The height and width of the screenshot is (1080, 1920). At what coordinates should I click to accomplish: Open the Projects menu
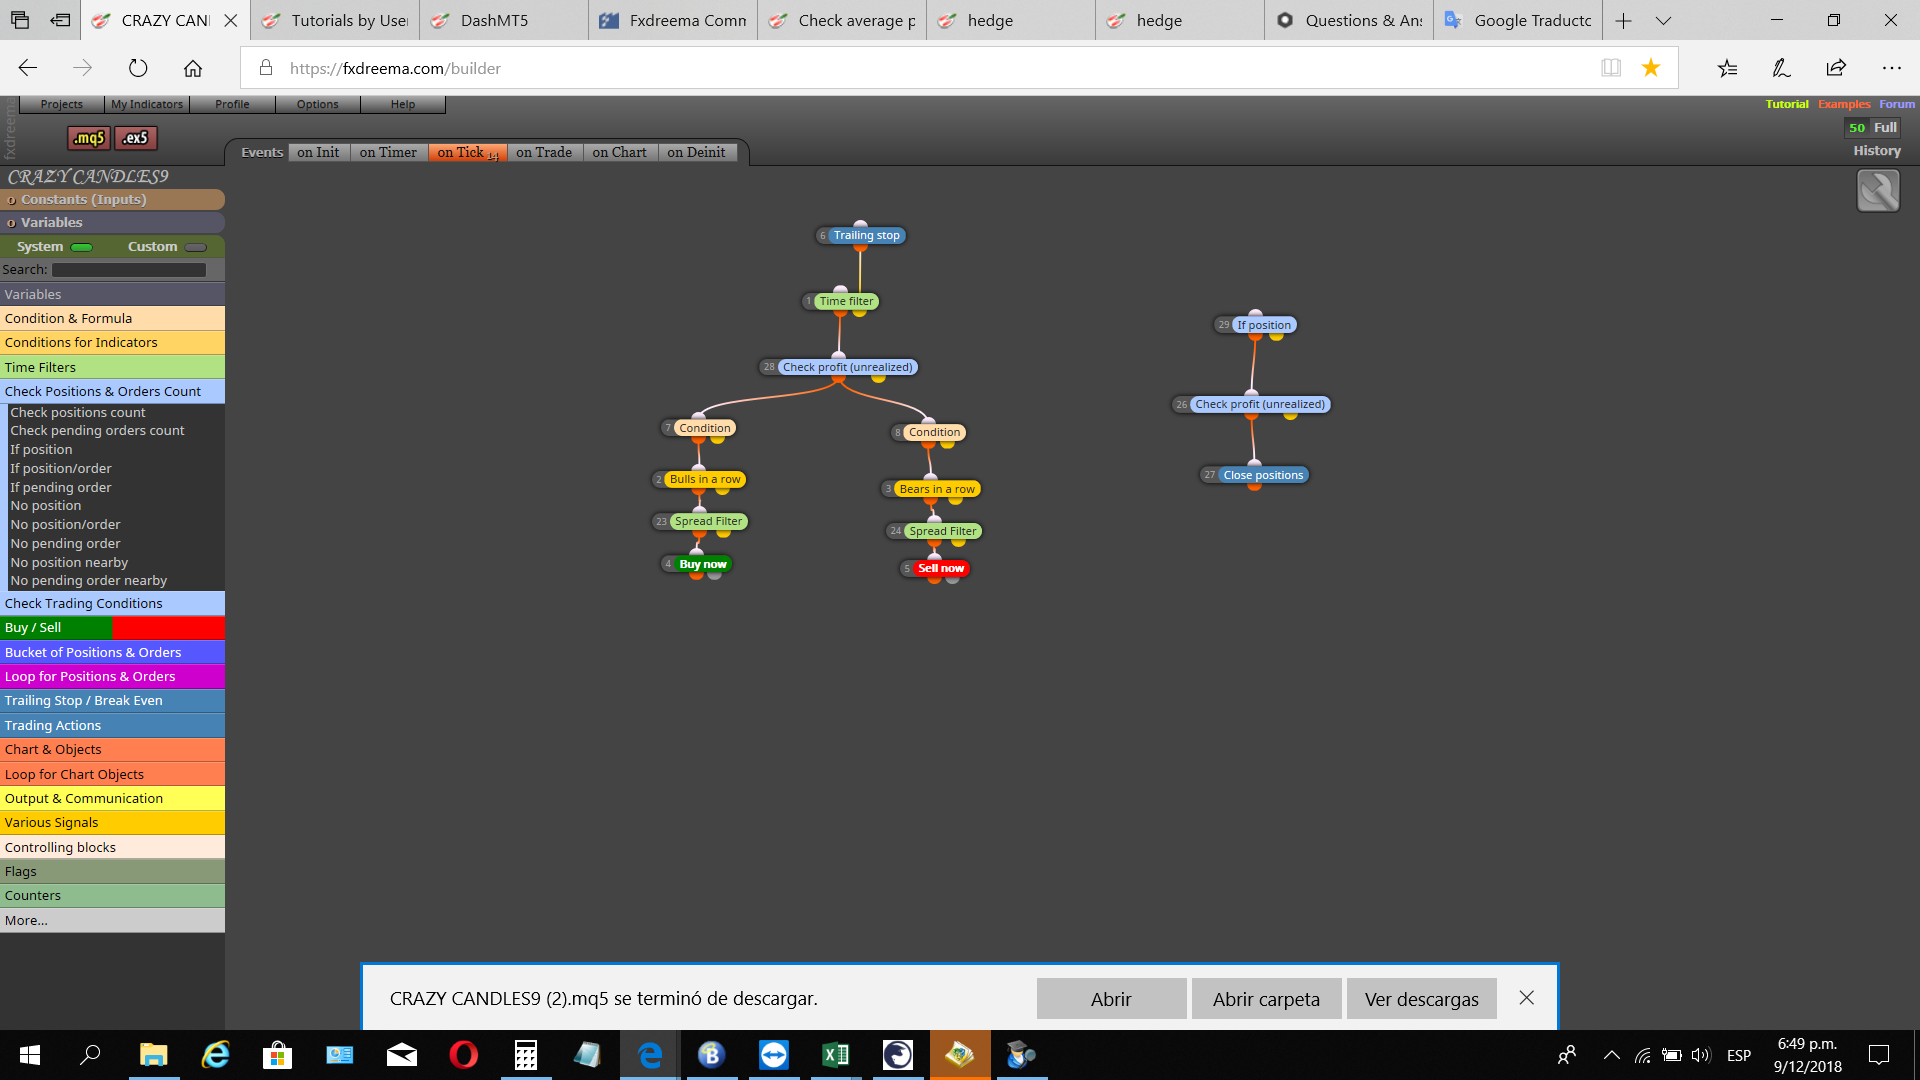point(62,104)
